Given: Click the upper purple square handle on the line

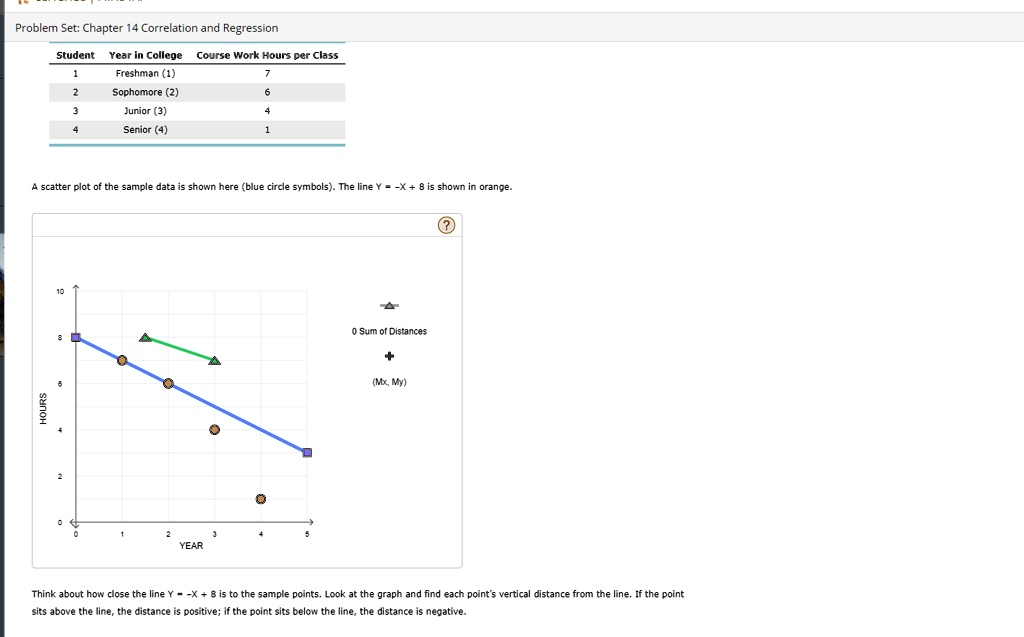Looking at the screenshot, I should click(75, 336).
